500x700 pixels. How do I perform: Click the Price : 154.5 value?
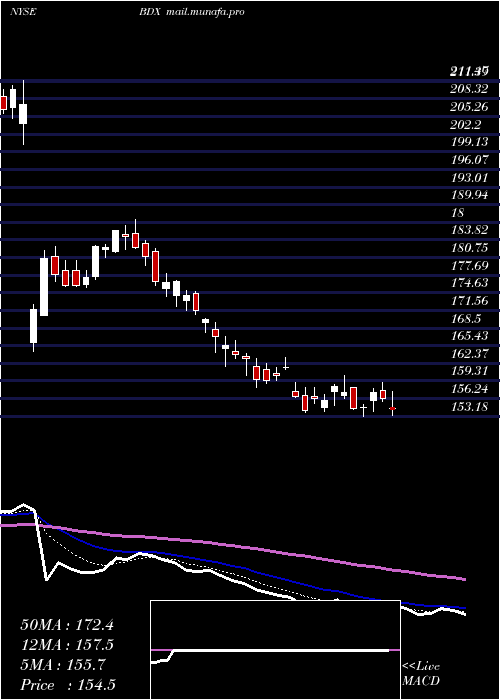68,685
